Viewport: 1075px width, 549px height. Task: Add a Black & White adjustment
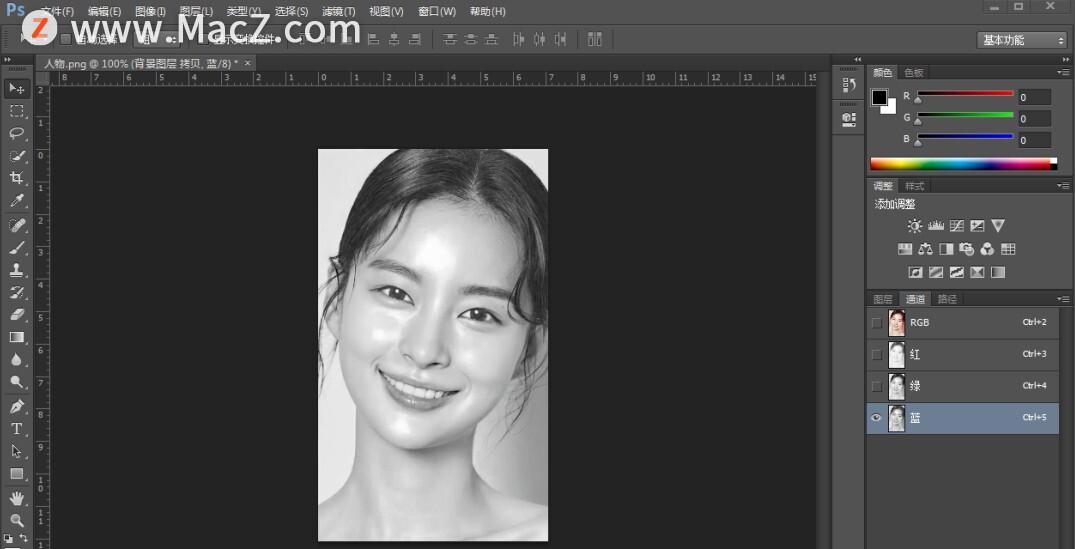(x=946, y=249)
